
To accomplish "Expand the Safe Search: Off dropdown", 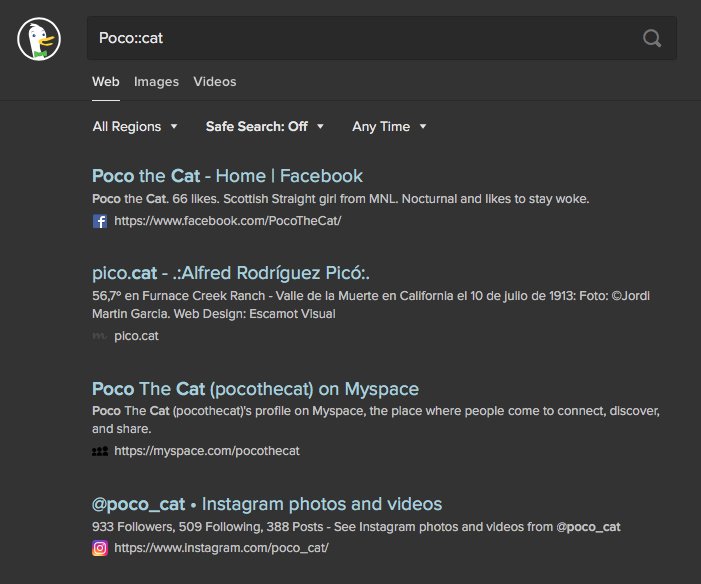I will tap(265, 127).
